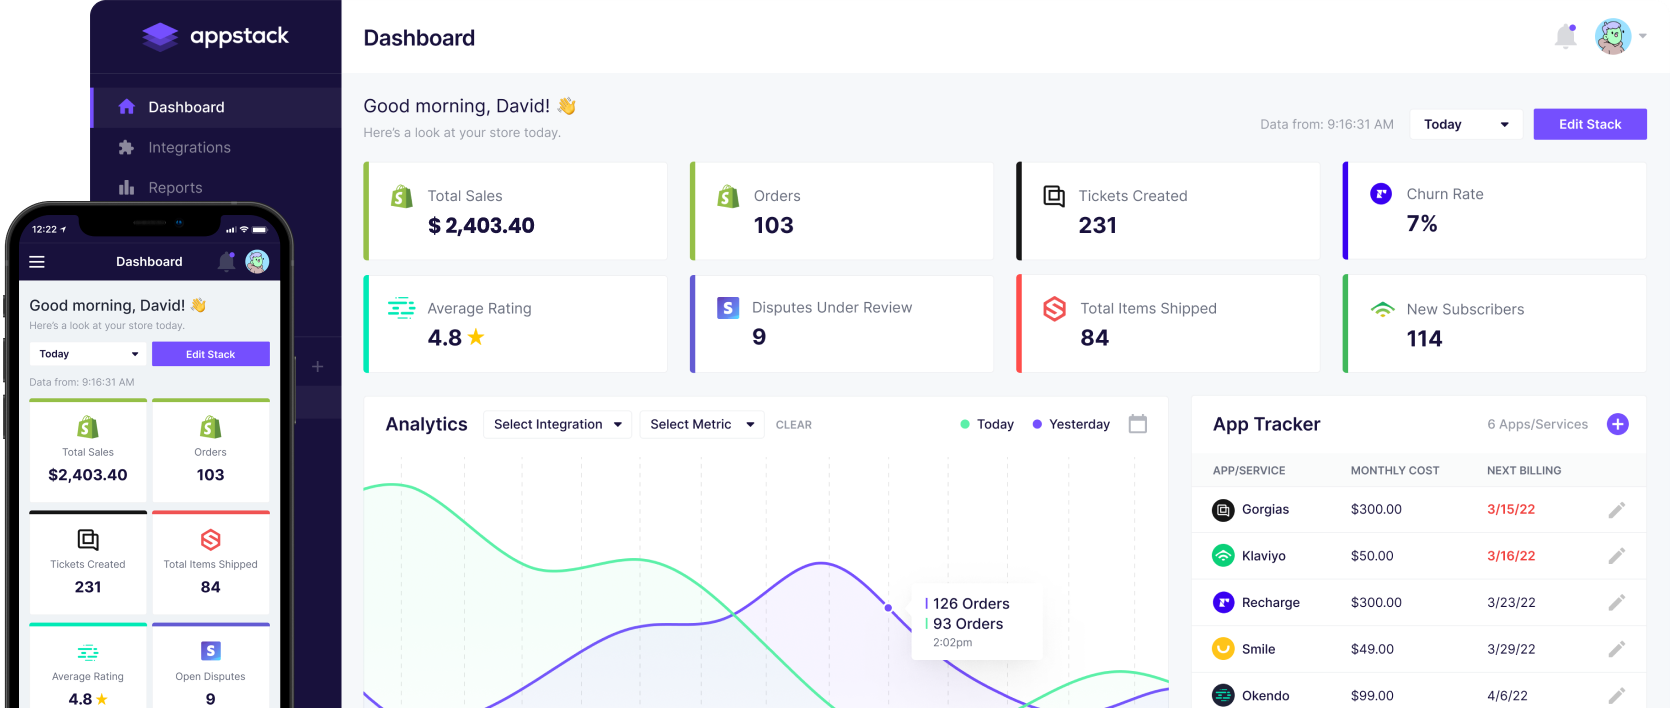Image resolution: width=1670 pixels, height=708 pixels.
Task: Clear the analytics filters
Action: click(793, 425)
